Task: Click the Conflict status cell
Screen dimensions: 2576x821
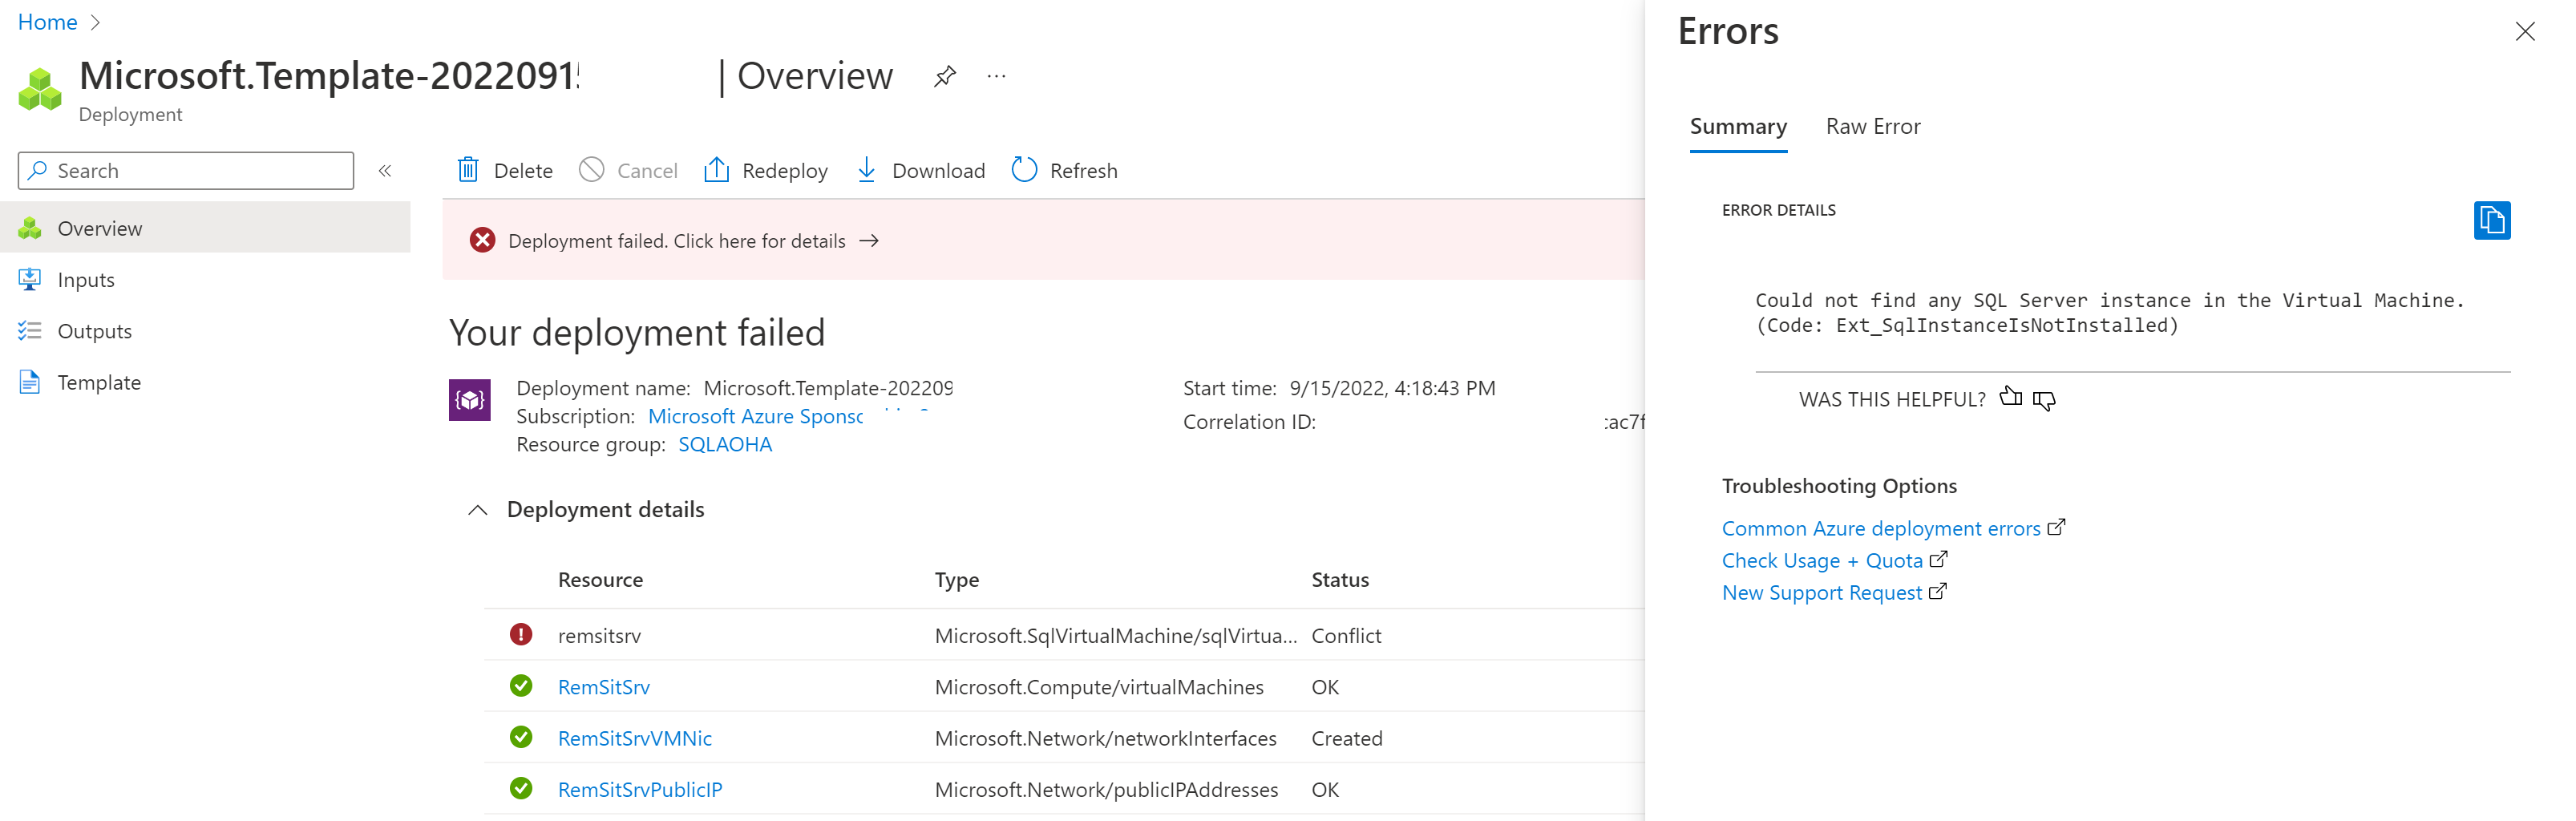Action: point(1346,635)
